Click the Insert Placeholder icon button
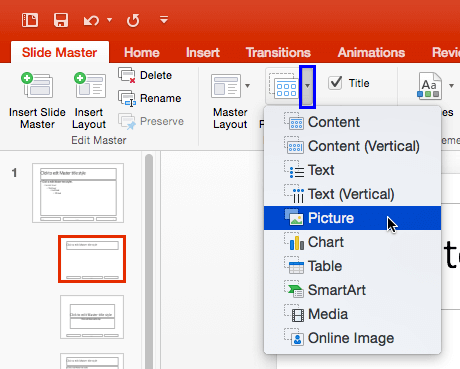 click(283, 86)
